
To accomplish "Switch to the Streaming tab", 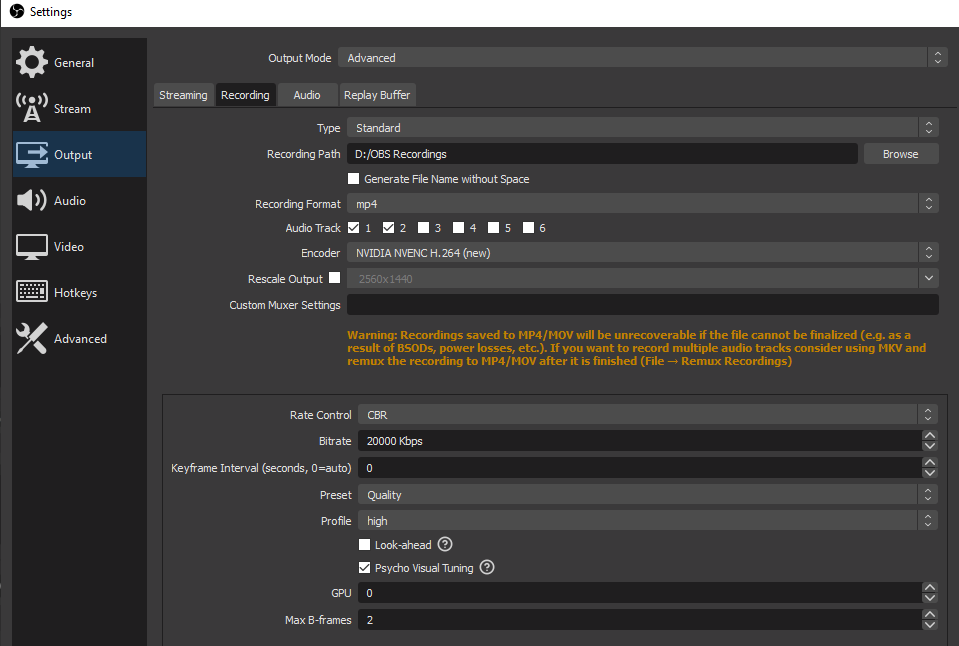I will tap(183, 95).
